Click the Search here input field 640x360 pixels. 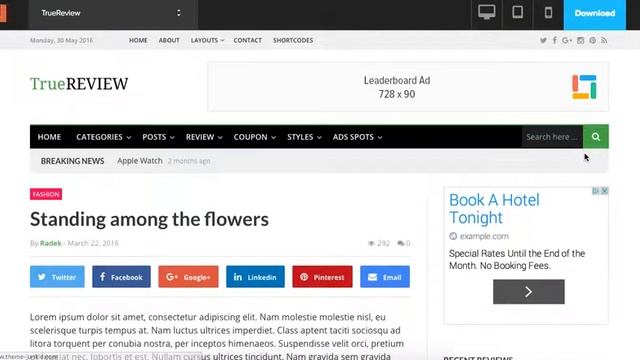[x=552, y=137]
